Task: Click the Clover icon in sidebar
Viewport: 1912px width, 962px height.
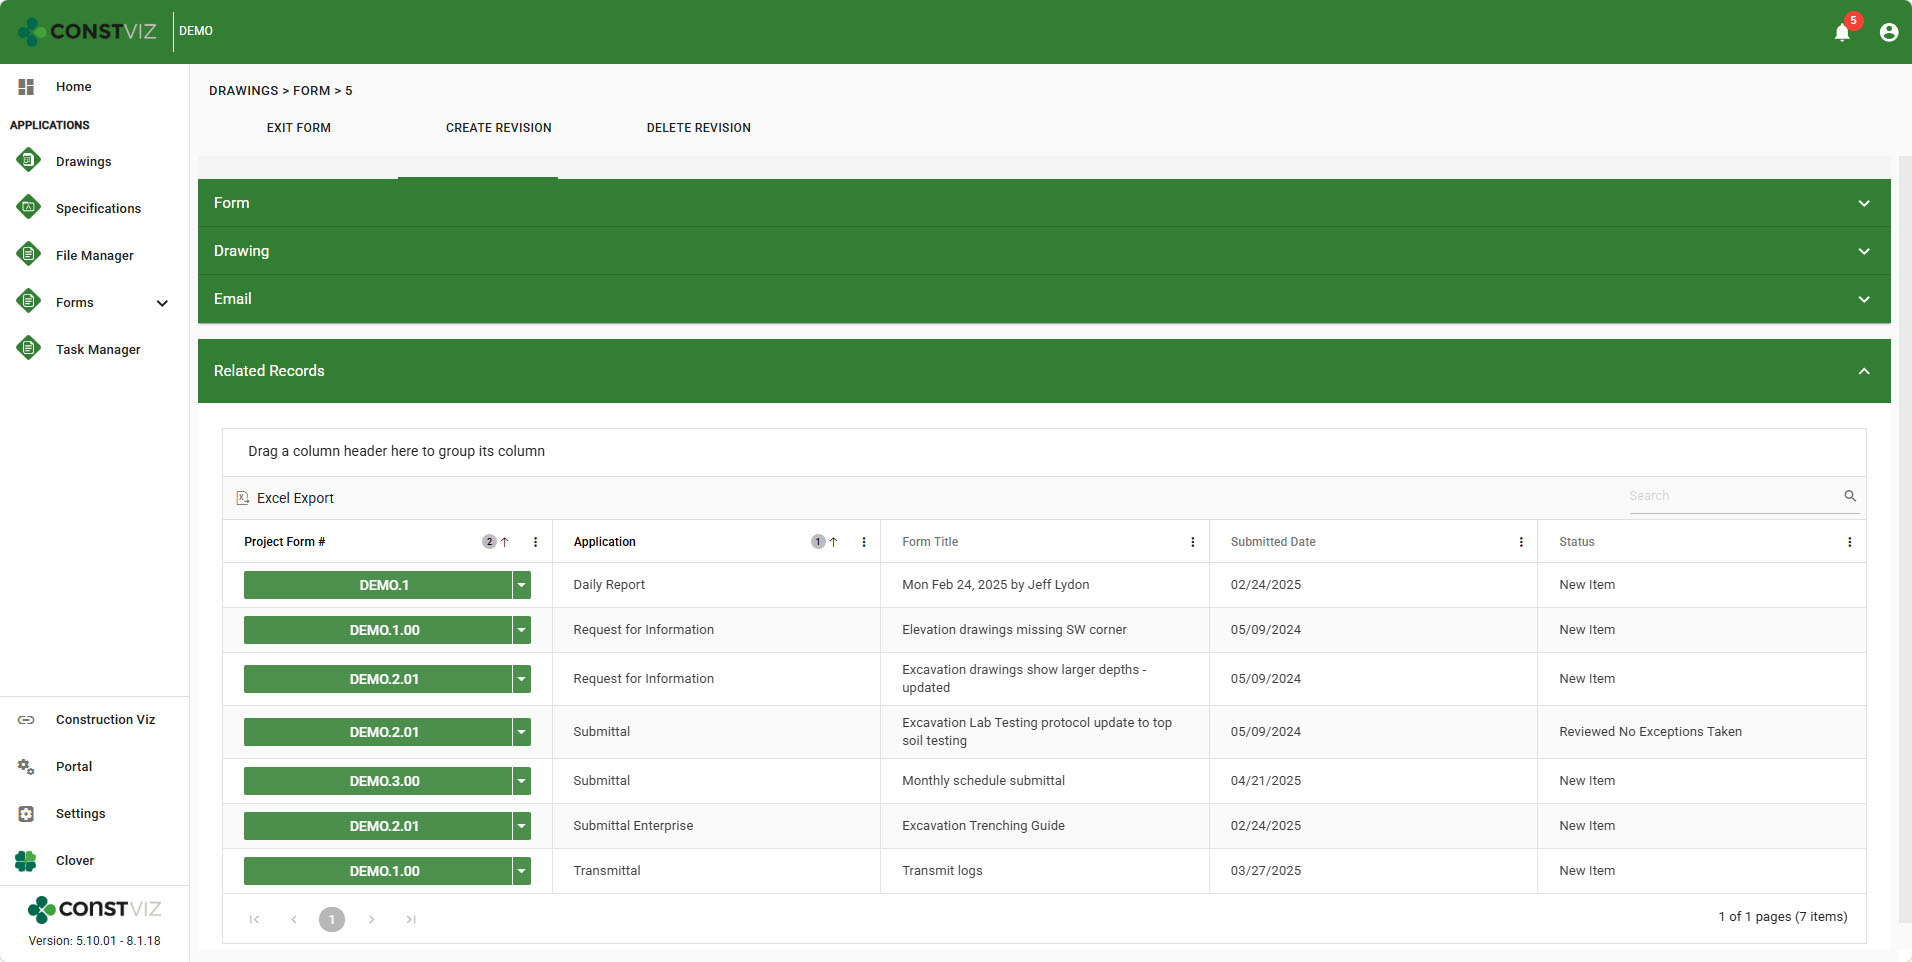Action: (26, 860)
